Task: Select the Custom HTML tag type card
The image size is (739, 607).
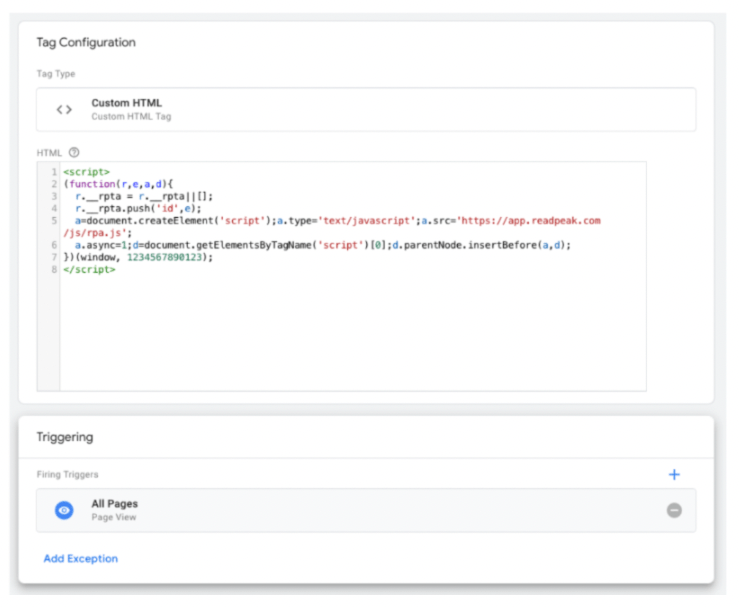Action: click(366, 109)
